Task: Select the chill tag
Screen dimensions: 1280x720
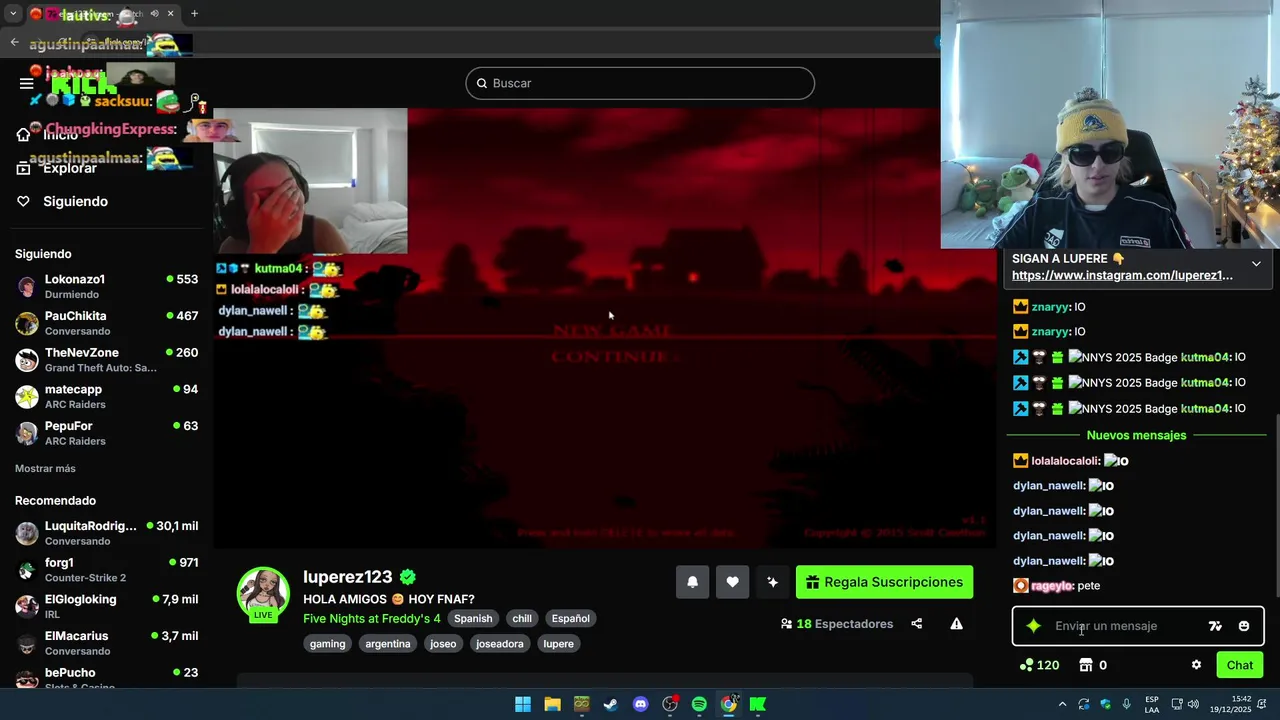Action: tap(522, 618)
